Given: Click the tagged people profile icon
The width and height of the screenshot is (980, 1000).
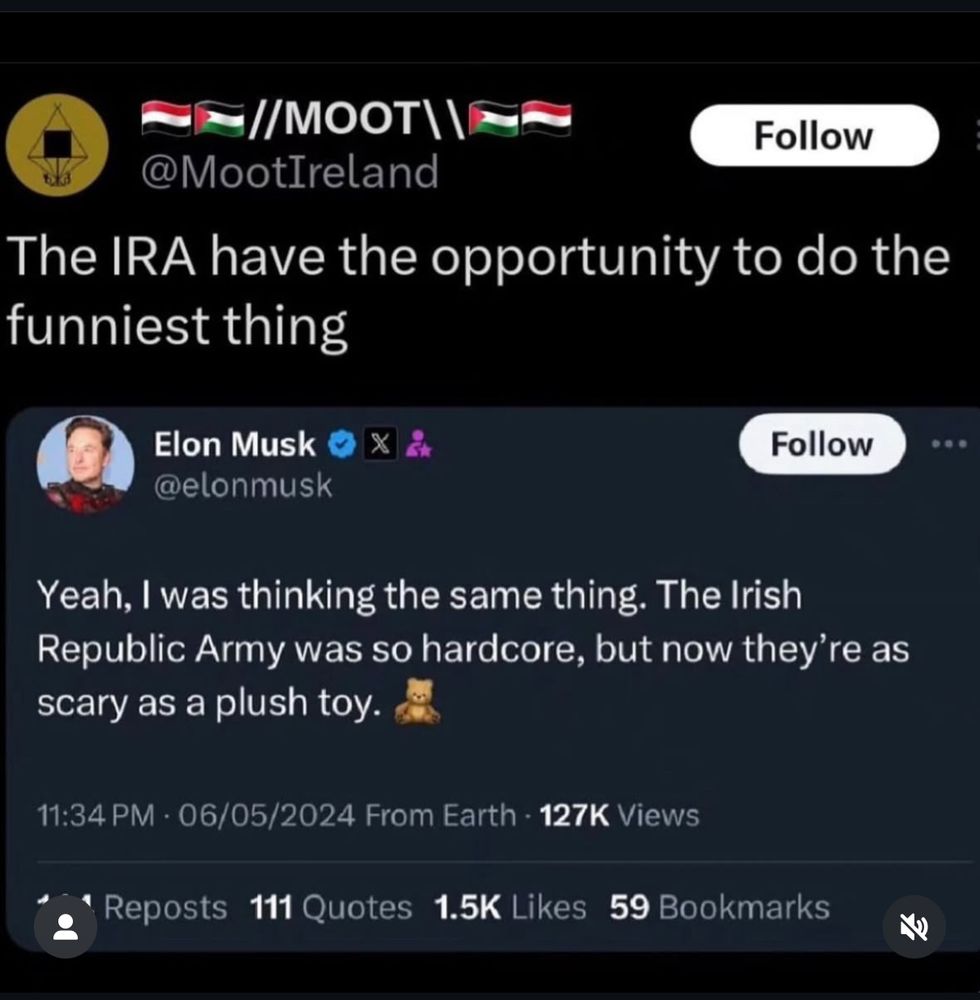Looking at the screenshot, I should point(66,927).
